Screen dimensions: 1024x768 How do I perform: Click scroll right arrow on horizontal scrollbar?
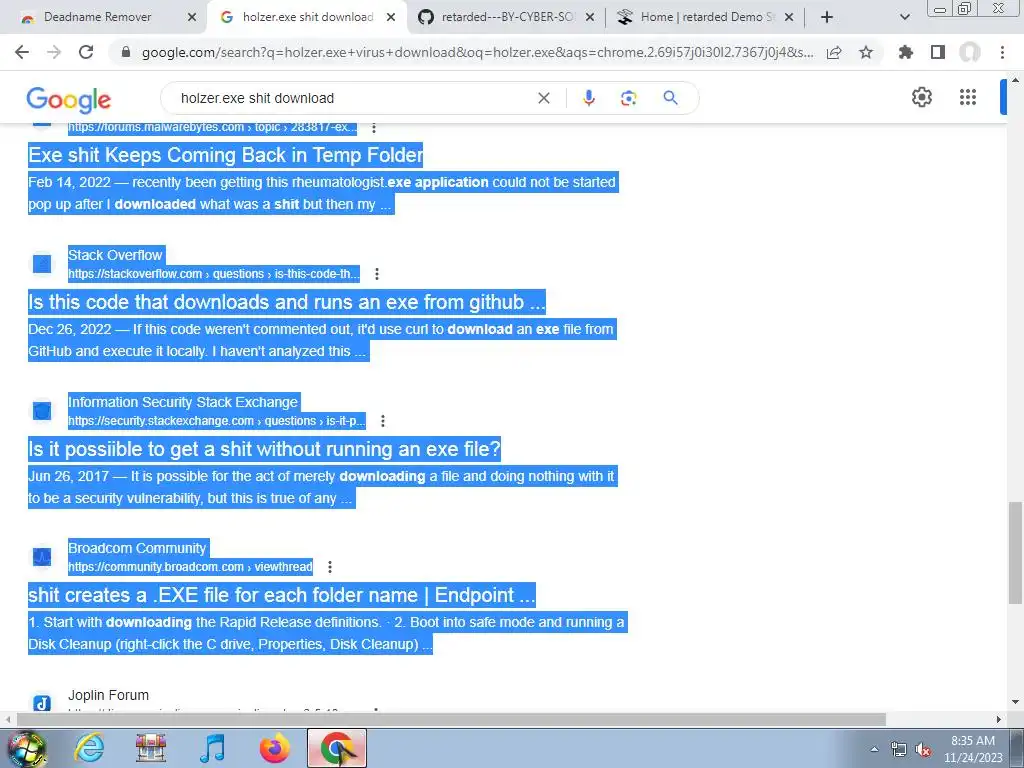pyautogui.click(x=999, y=719)
